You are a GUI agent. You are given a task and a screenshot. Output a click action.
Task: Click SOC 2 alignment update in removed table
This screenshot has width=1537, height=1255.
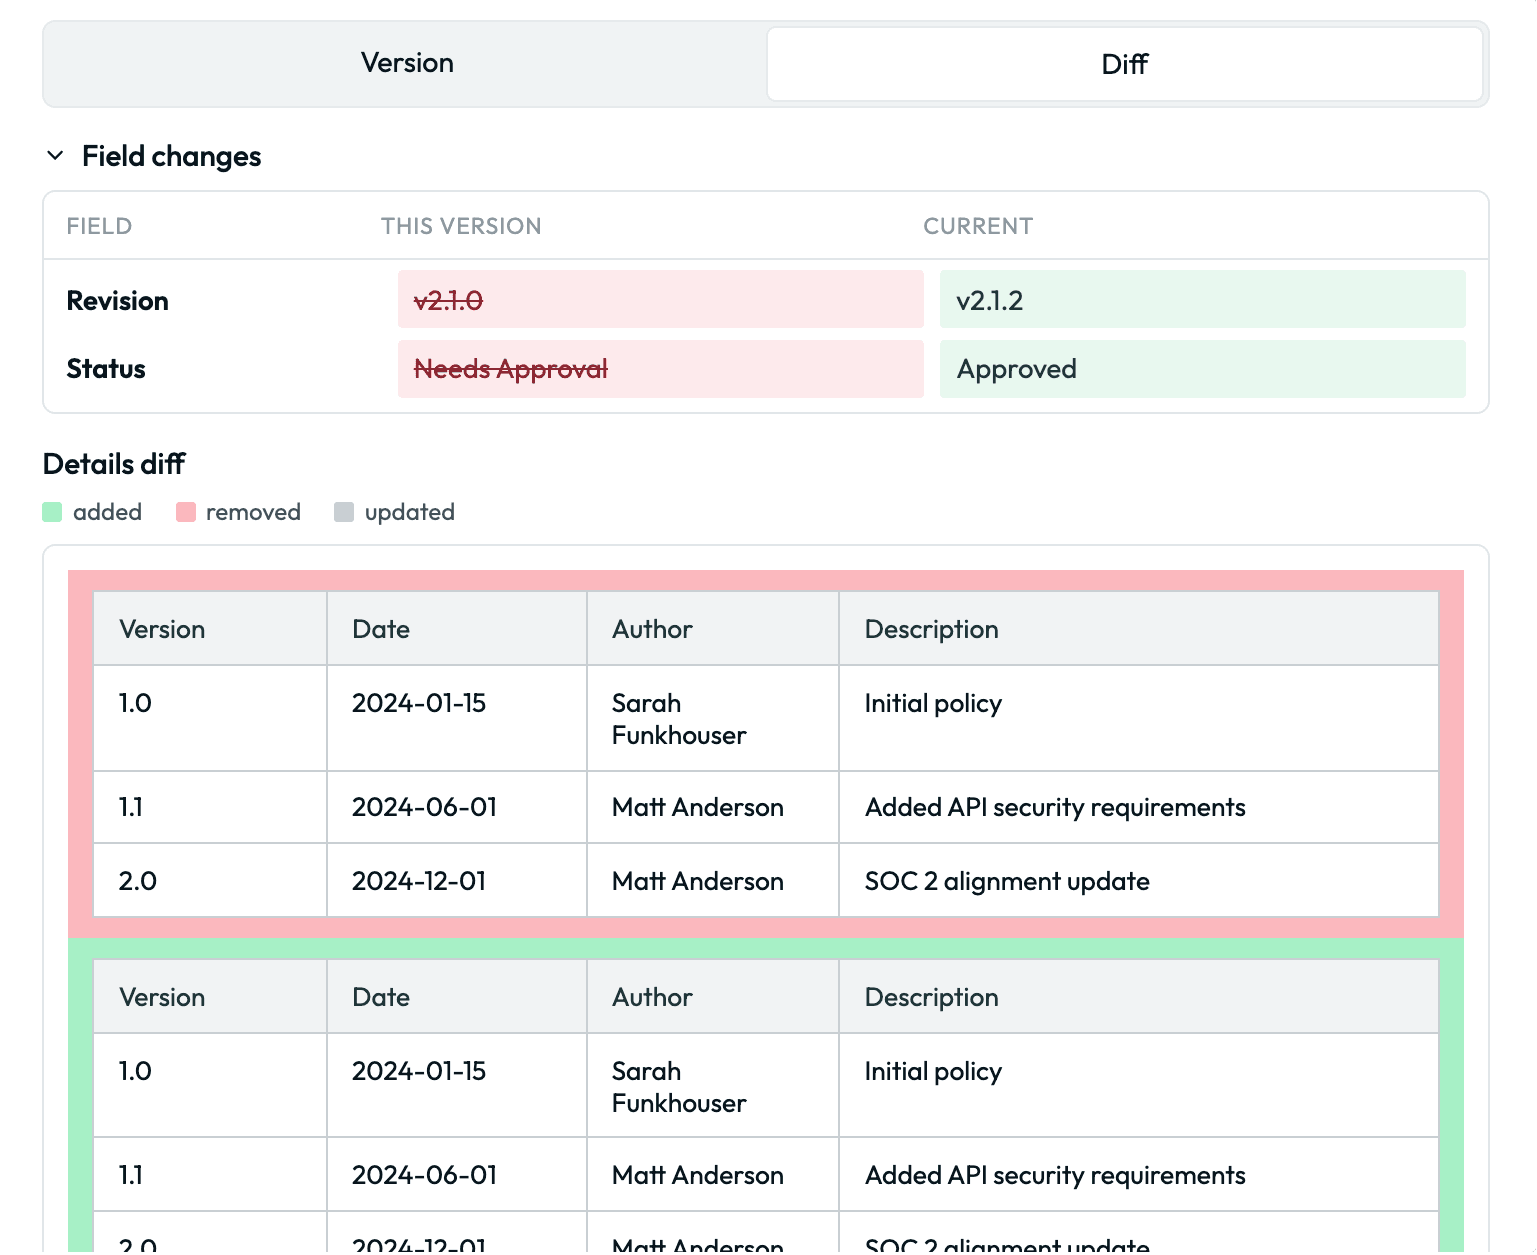pos(1007,881)
